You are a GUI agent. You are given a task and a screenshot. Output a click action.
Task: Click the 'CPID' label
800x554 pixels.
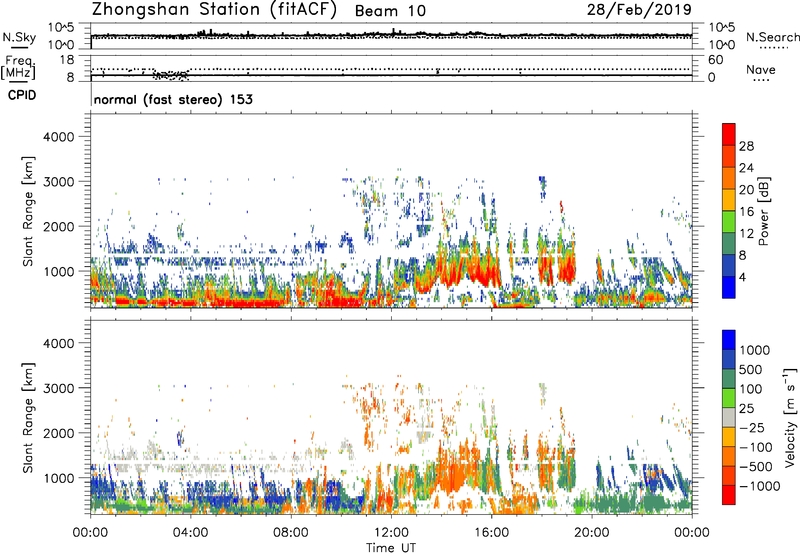(22, 95)
